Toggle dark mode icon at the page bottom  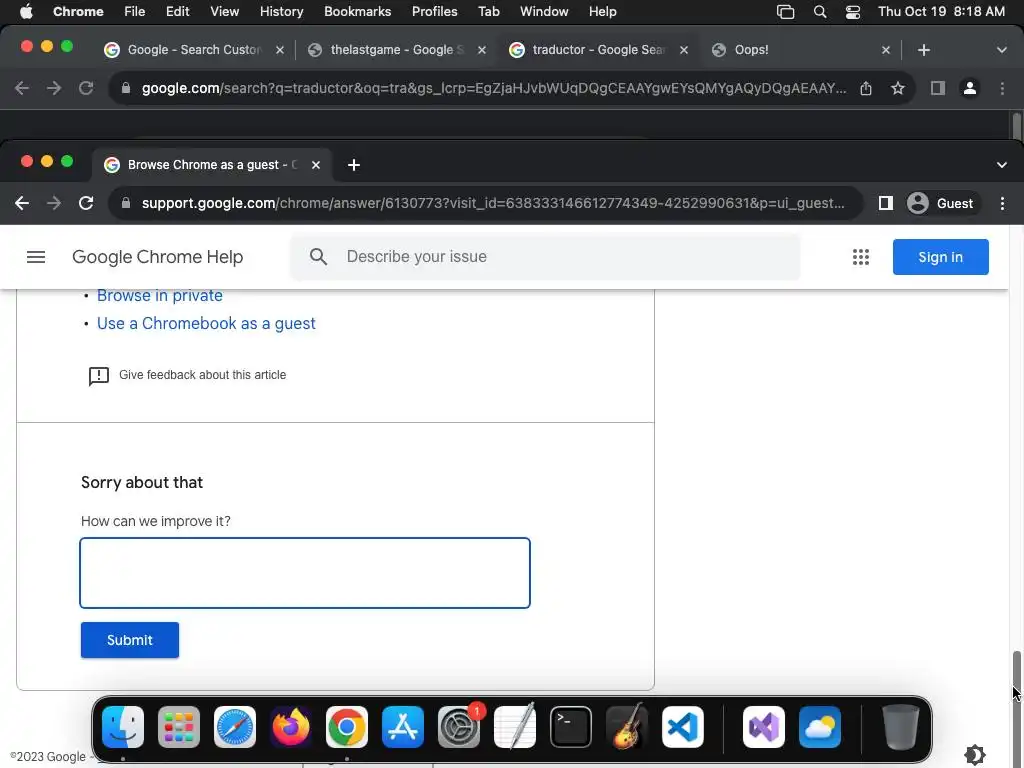pyautogui.click(x=975, y=755)
